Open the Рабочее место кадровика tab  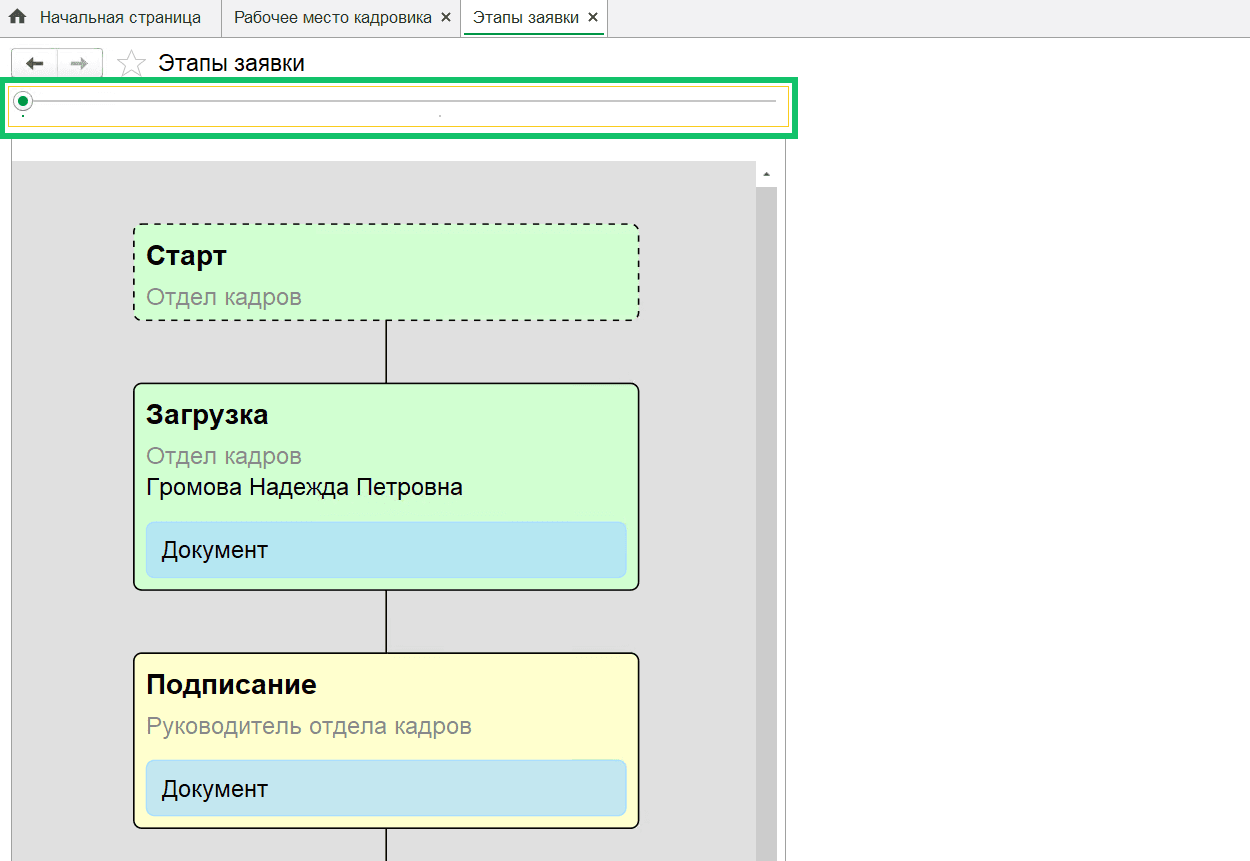(x=333, y=17)
